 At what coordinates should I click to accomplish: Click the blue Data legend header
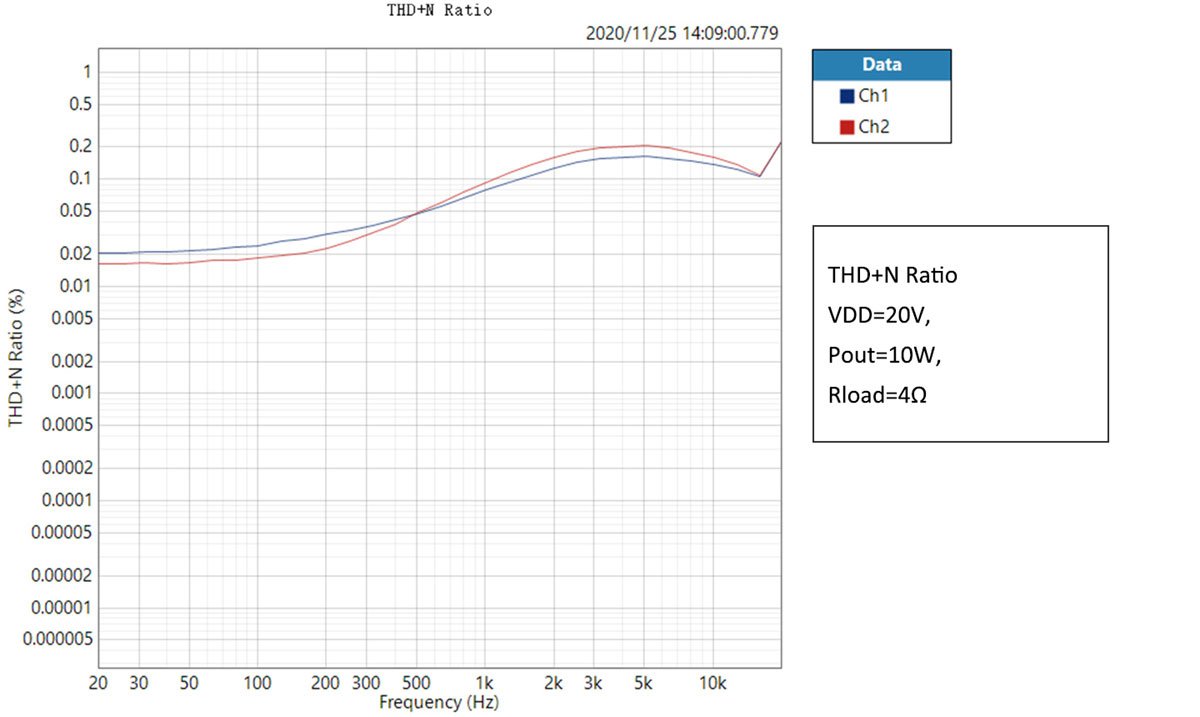point(881,65)
